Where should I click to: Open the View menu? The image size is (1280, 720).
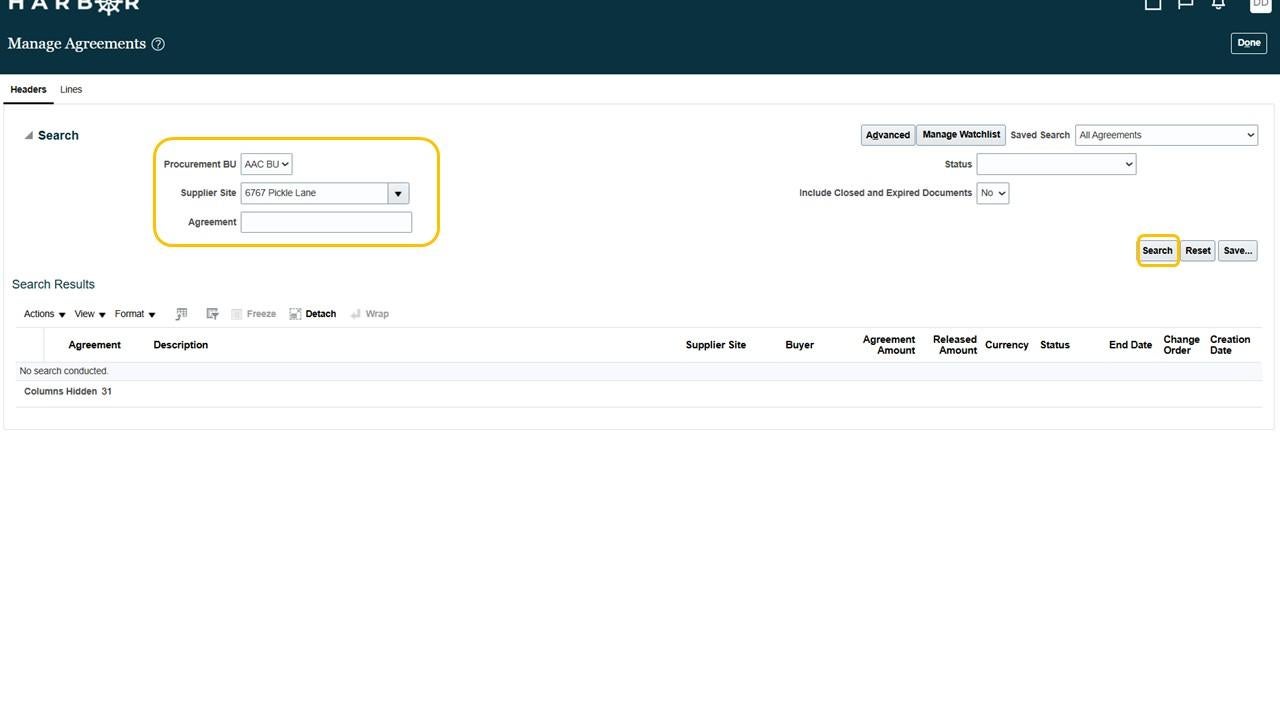pos(90,314)
